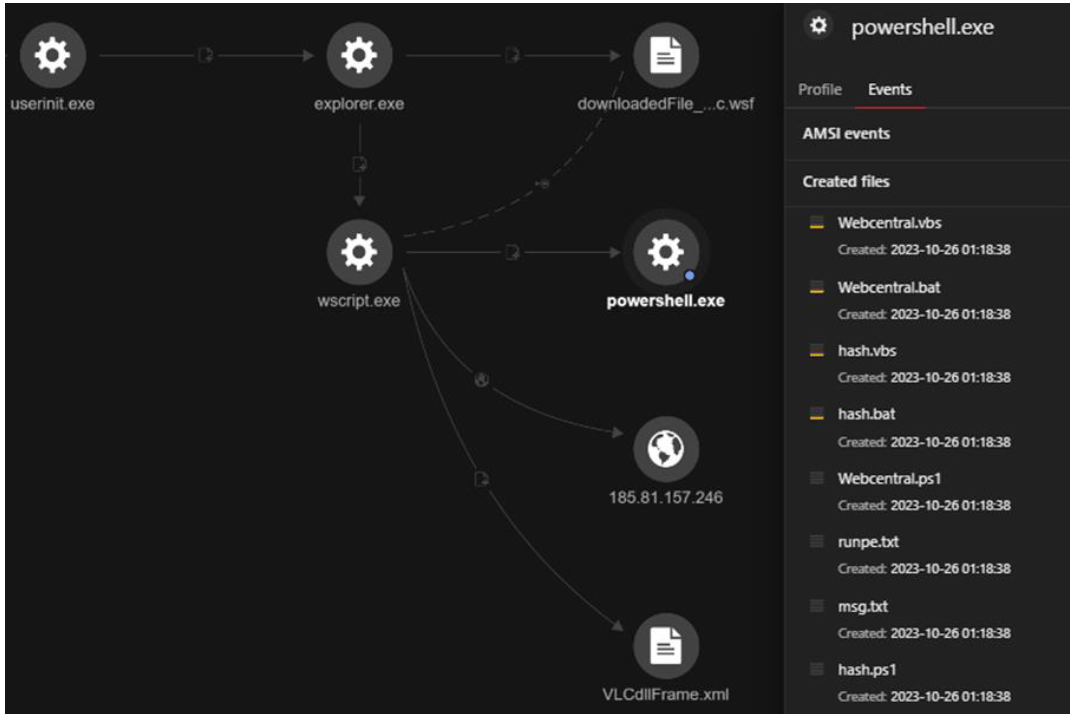Click the icon next to runpe.txt
Screen dimensions: 1077x718
coord(817,542)
